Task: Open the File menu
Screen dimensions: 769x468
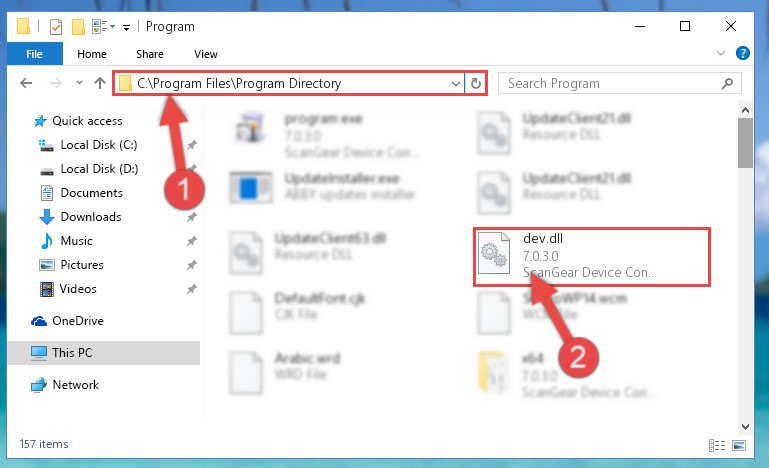Action: point(34,54)
